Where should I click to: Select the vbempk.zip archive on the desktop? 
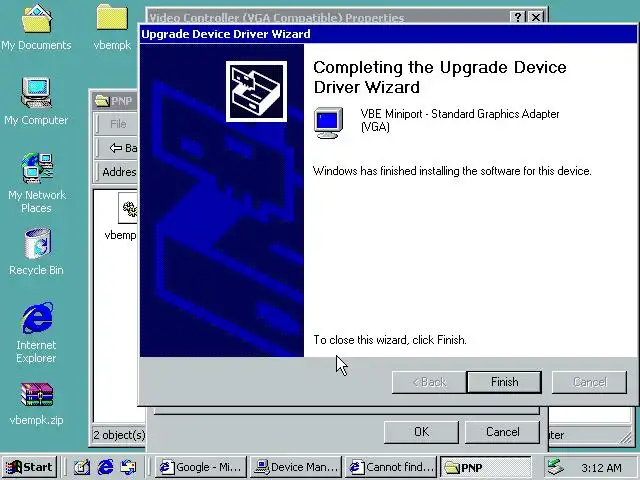(x=36, y=404)
